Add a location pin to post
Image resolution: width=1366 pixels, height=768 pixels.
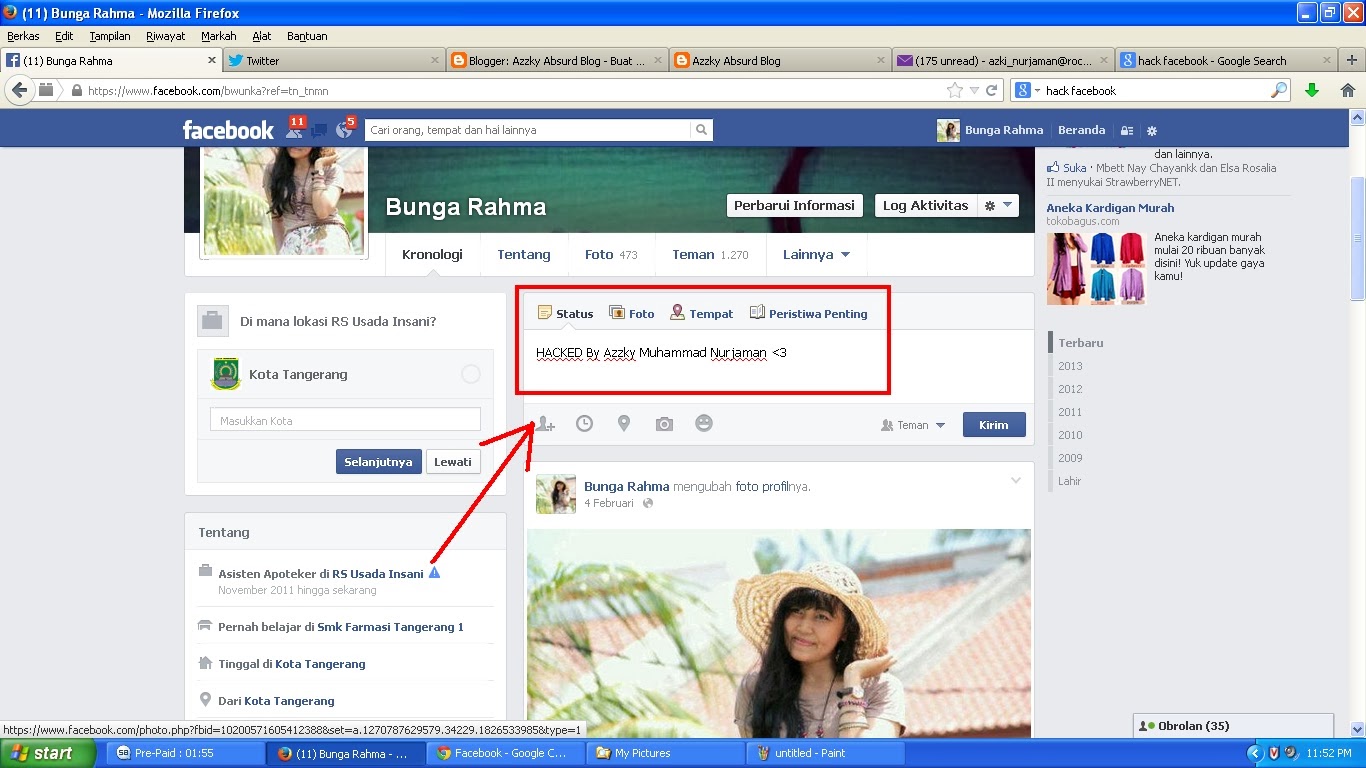click(x=624, y=424)
